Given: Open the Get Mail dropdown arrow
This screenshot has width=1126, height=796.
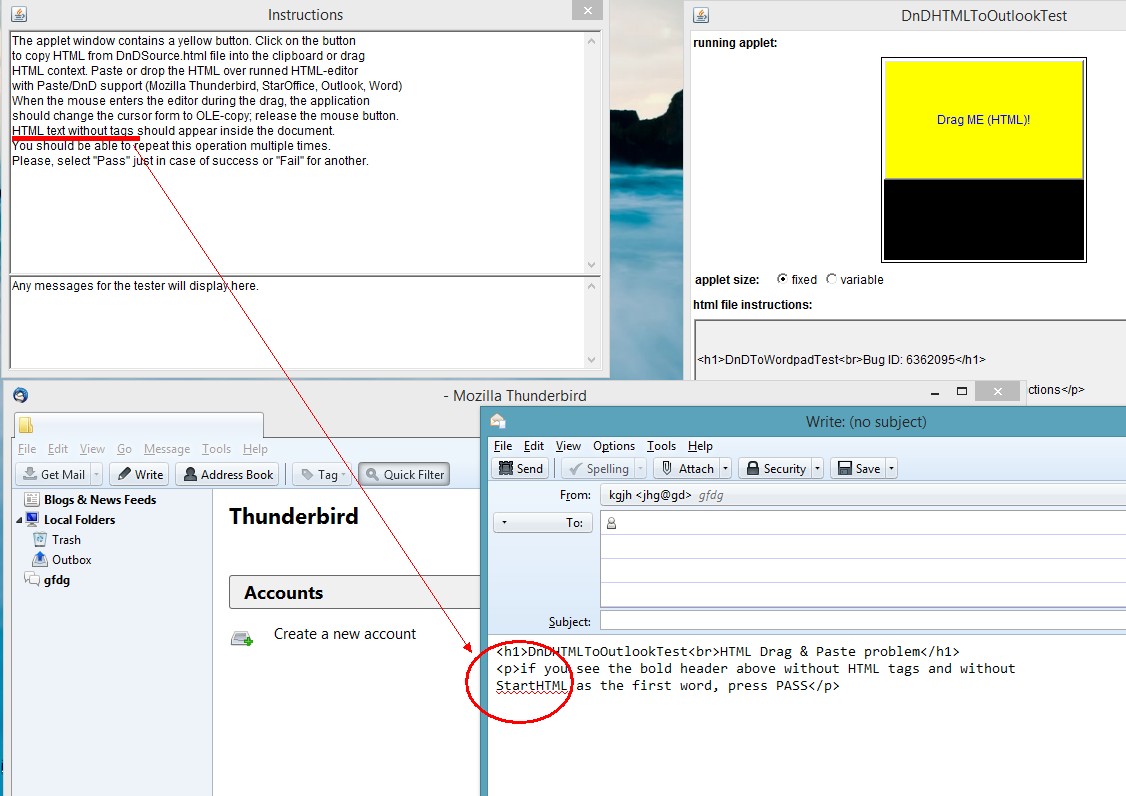Looking at the screenshot, I should click(x=96, y=475).
